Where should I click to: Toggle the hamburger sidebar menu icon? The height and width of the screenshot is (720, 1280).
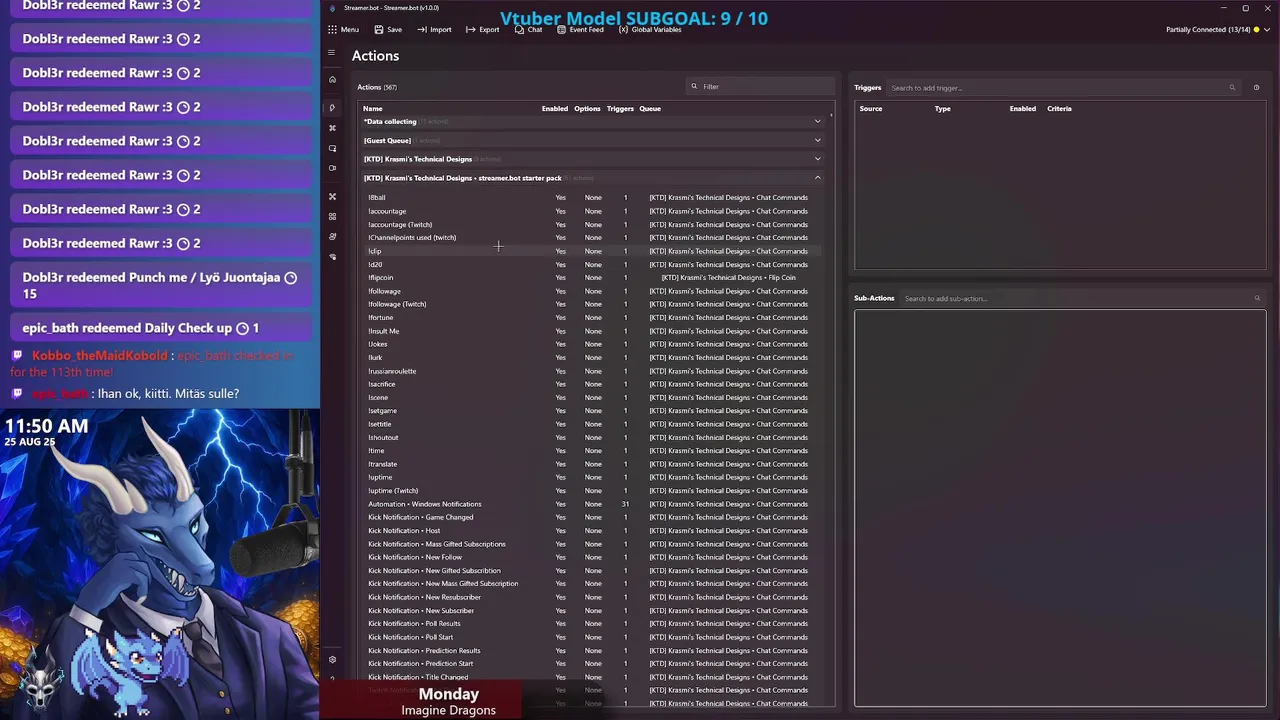(332, 52)
